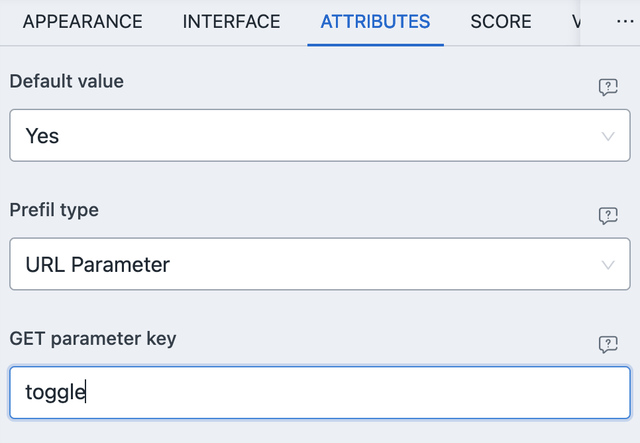Click the 'GET parameter key' label
The height and width of the screenshot is (443, 640).
[x=93, y=338]
